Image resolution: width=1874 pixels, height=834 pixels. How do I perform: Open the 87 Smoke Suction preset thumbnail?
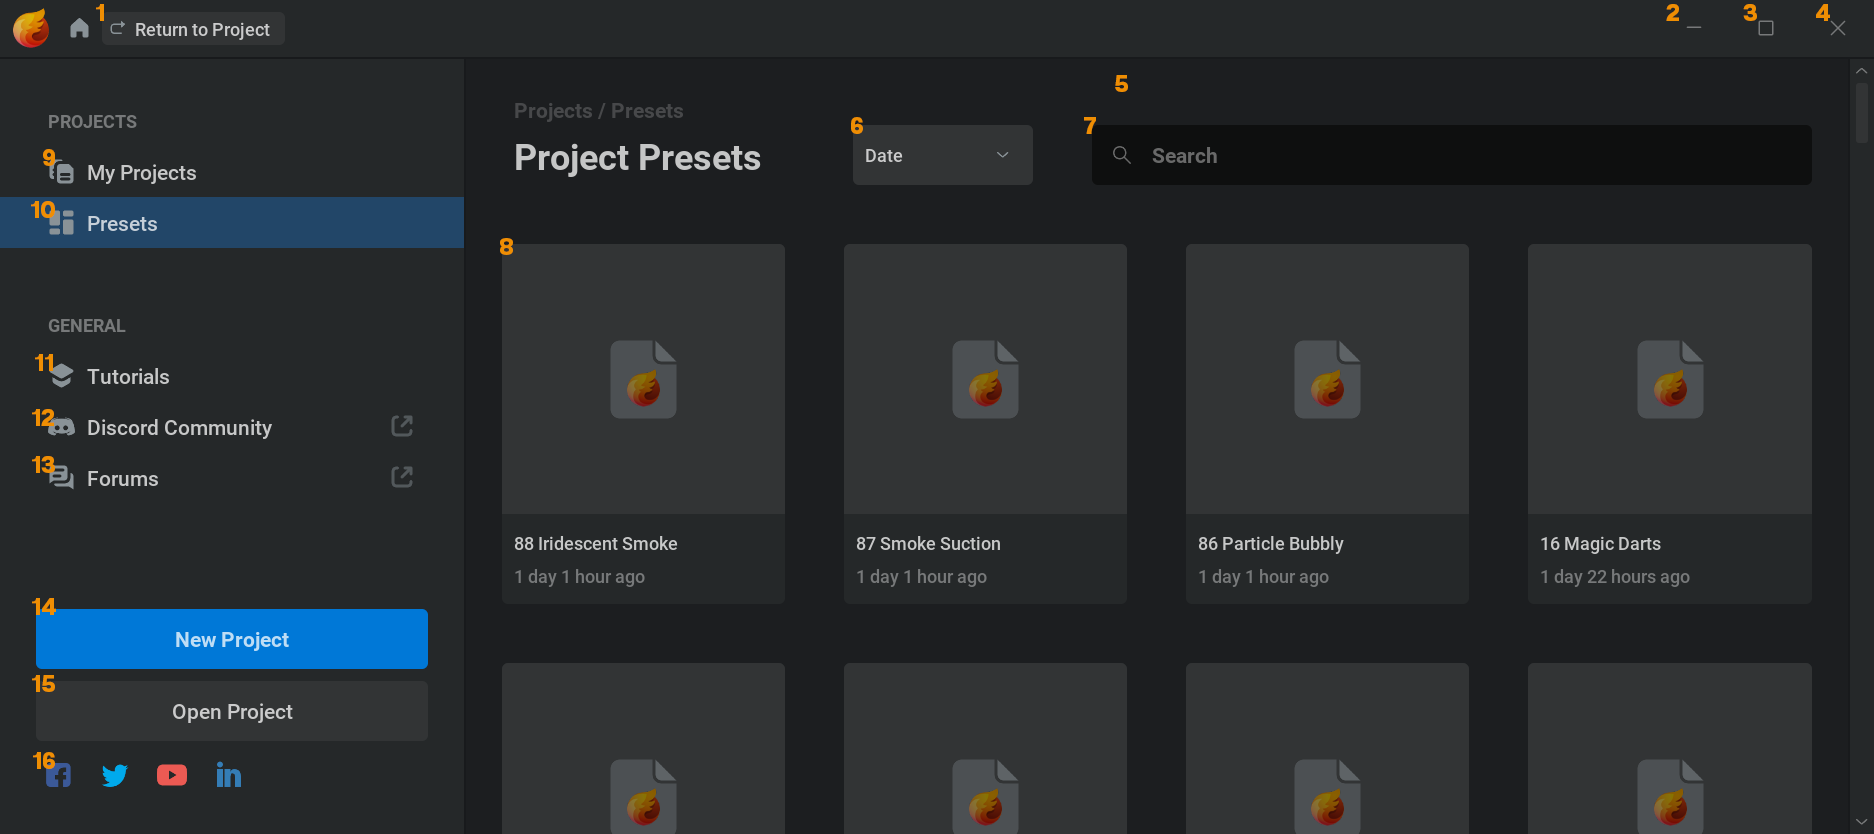coord(985,379)
